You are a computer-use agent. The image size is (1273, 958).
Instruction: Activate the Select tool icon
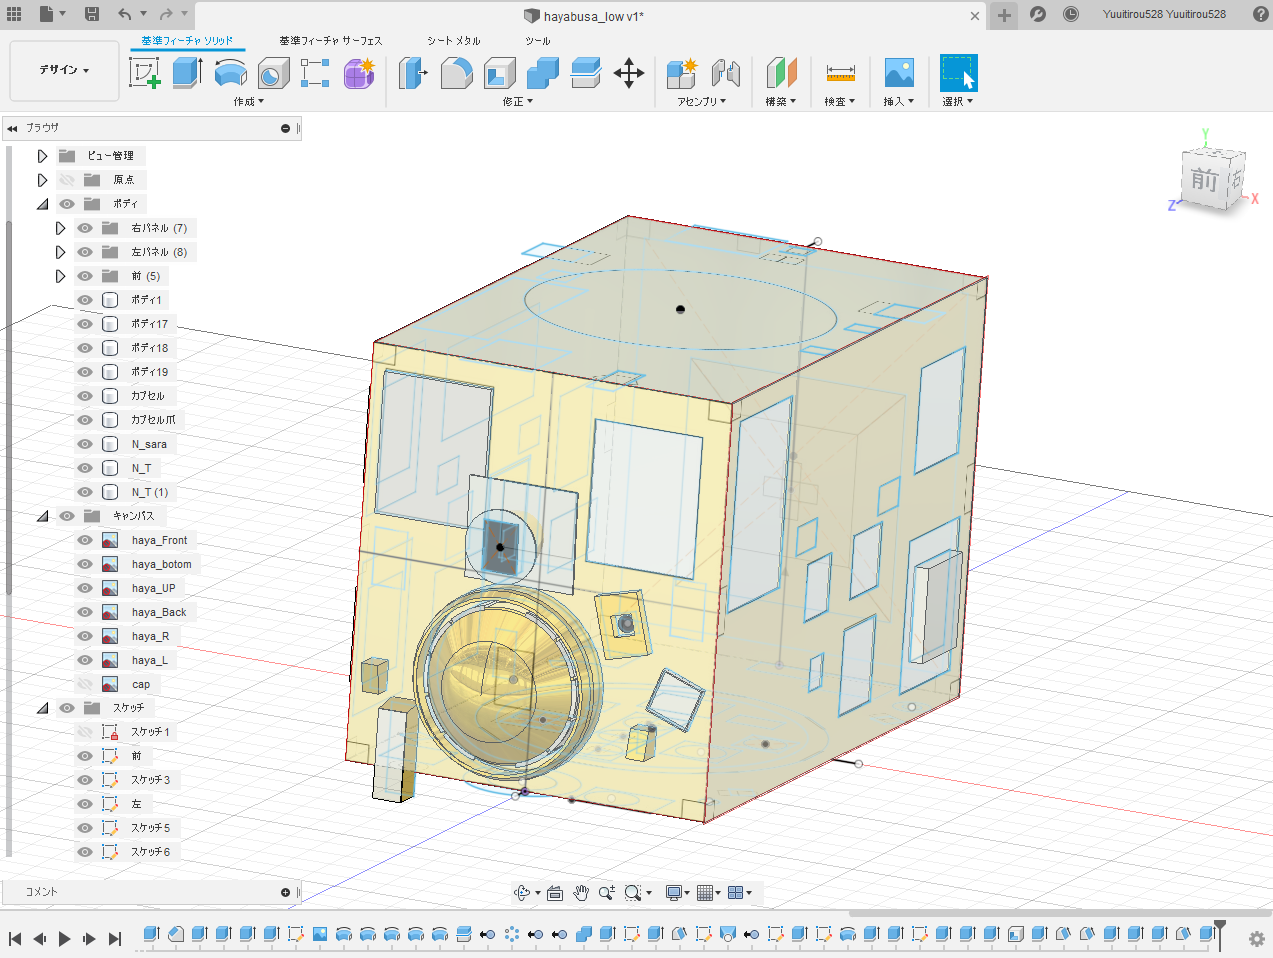coord(958,73)
